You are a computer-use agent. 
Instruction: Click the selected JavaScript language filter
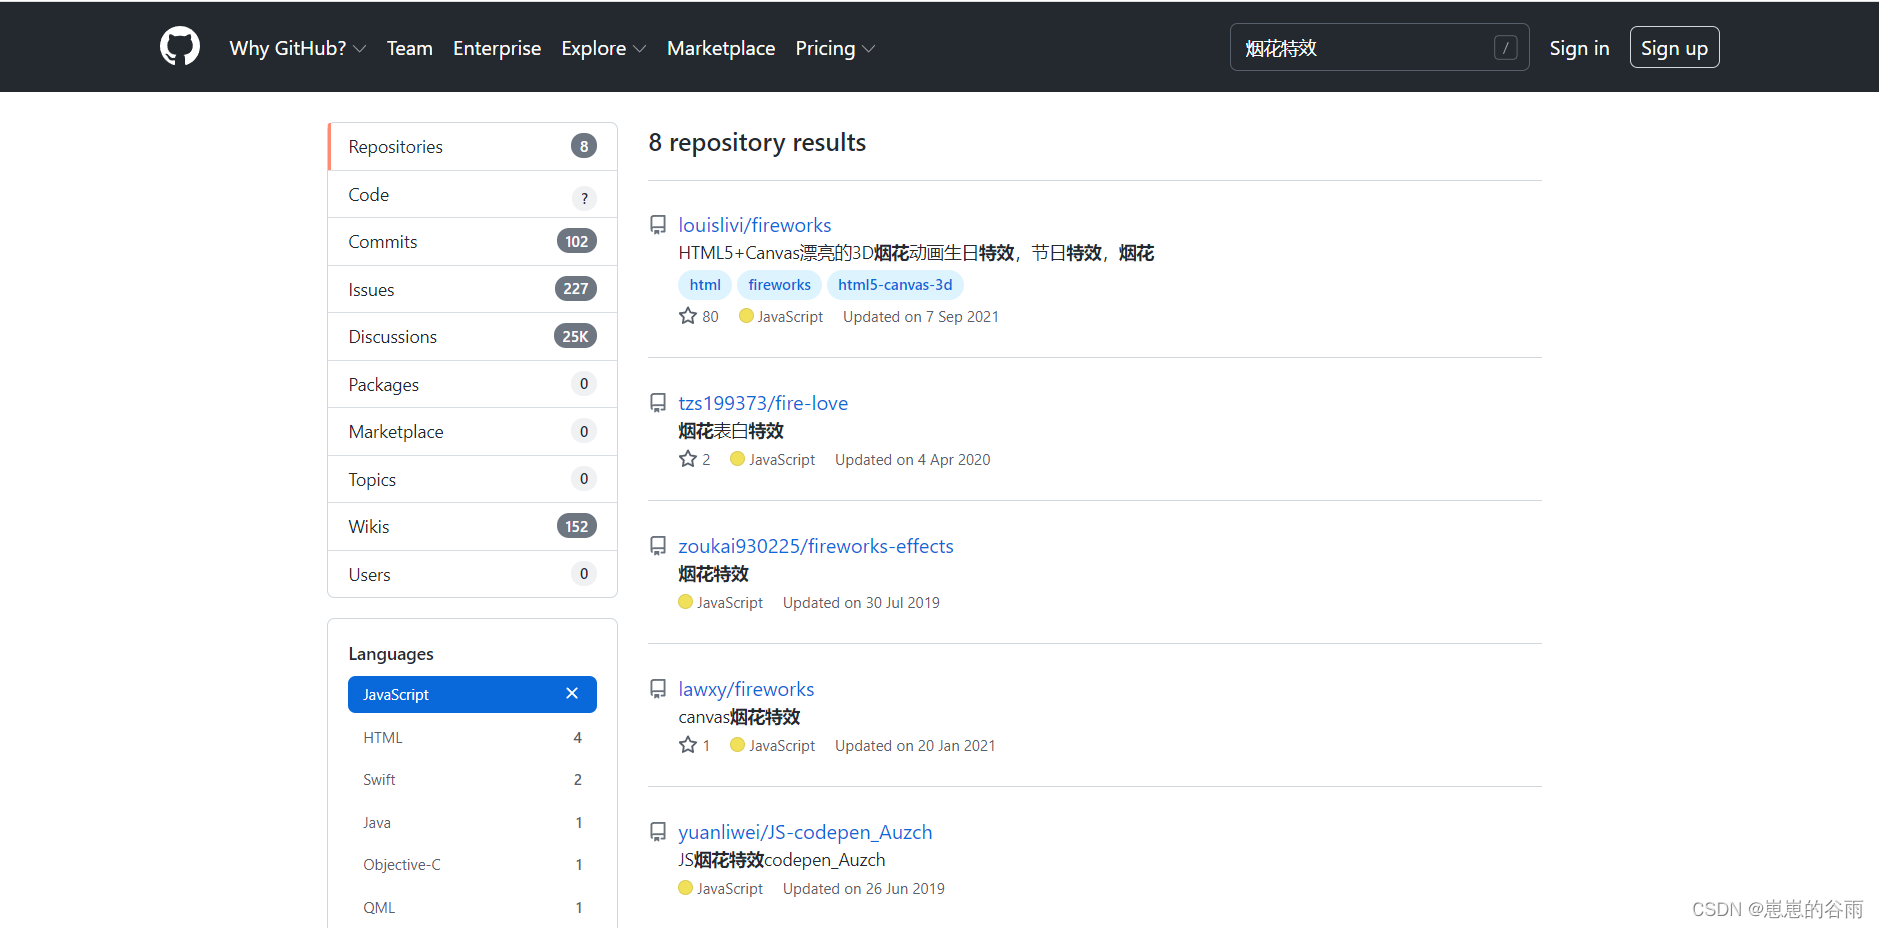point(472,695)
